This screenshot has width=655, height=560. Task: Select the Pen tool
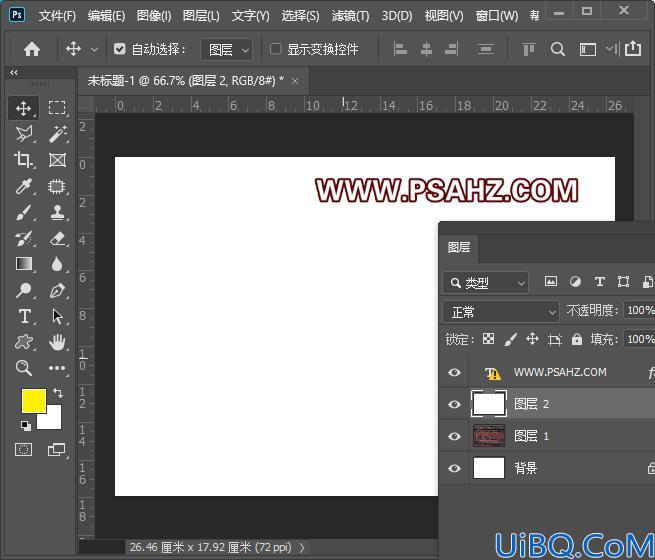click(x=57, y=290)
